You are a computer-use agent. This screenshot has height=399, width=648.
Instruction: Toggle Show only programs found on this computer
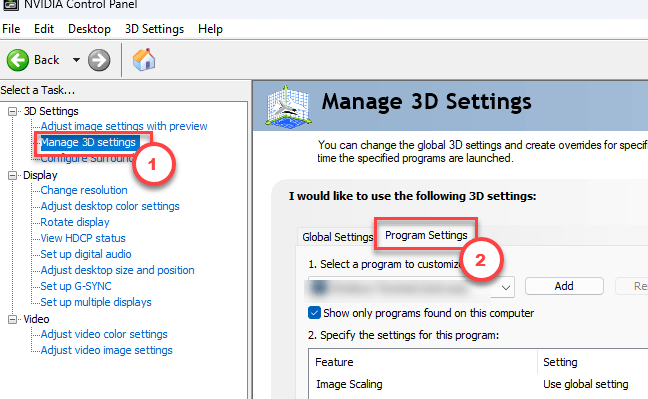click(314, 313)
